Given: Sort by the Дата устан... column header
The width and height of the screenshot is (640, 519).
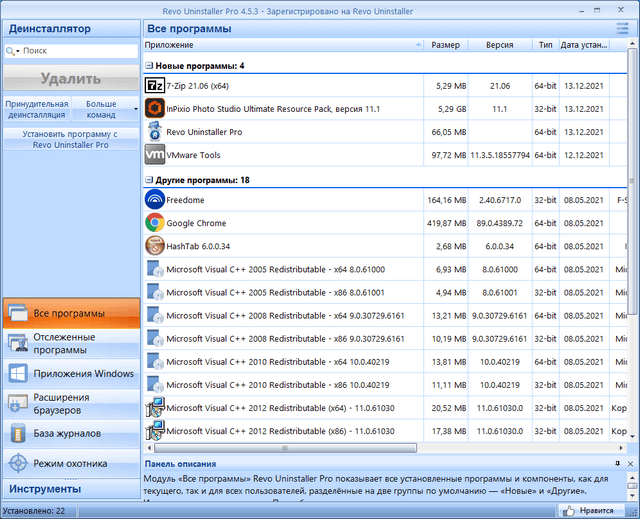Looking at the screenshot, I should pos(584,45).
